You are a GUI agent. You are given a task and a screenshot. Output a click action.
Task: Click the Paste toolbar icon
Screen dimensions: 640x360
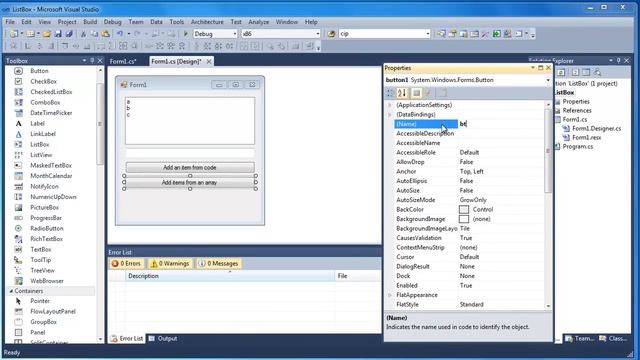pos(105,34)
